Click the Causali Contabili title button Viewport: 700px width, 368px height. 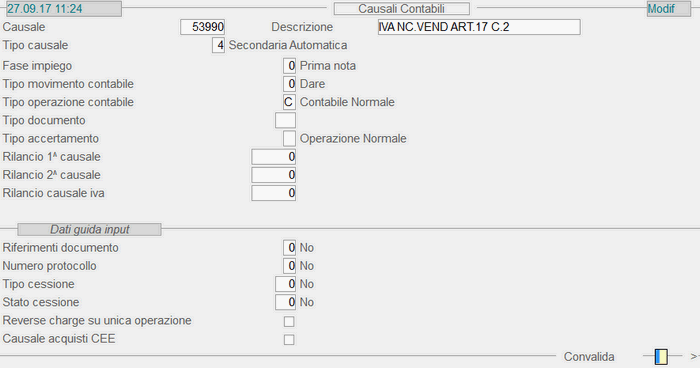[x=402, y=8]
